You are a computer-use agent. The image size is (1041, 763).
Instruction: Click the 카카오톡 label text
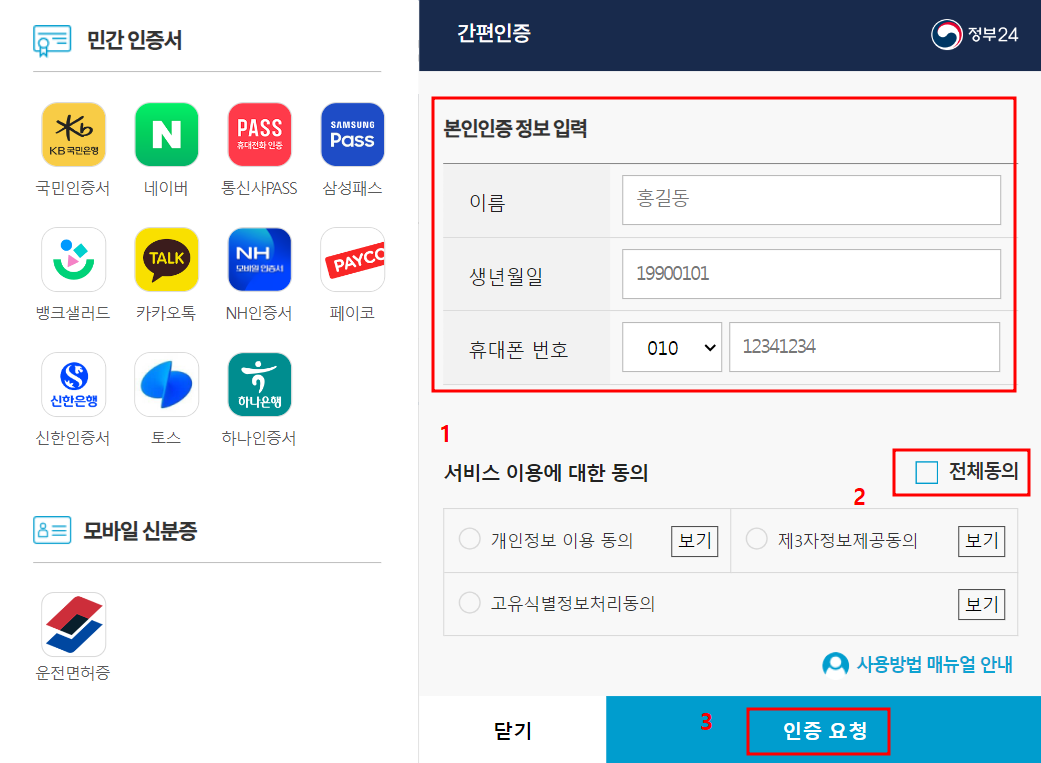click(166, 313)
